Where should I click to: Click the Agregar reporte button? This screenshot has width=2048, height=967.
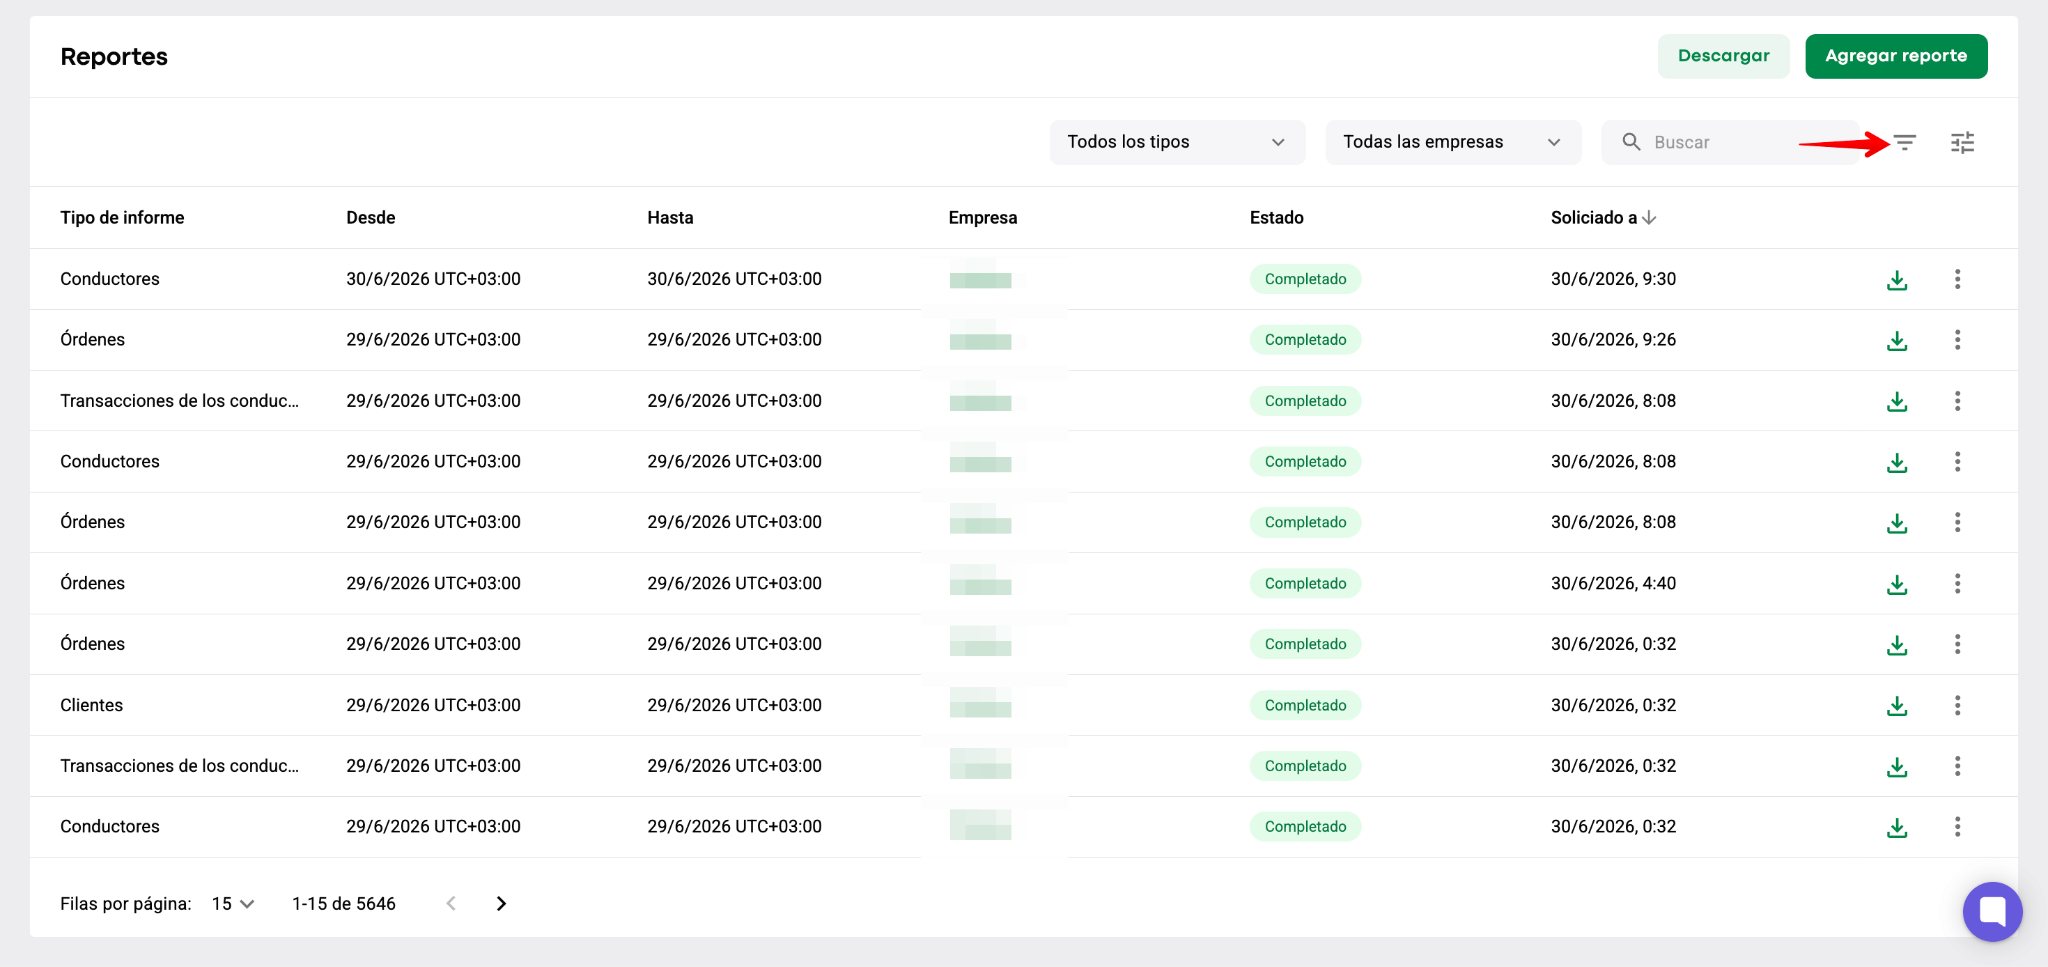[x=1896, y=56]
